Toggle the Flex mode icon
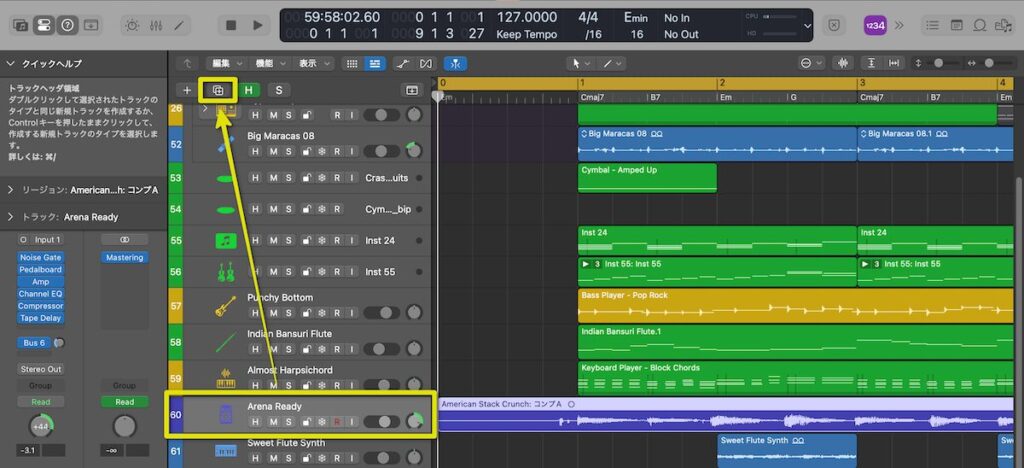The image size is (1024, 468). [x=426, y=63]
